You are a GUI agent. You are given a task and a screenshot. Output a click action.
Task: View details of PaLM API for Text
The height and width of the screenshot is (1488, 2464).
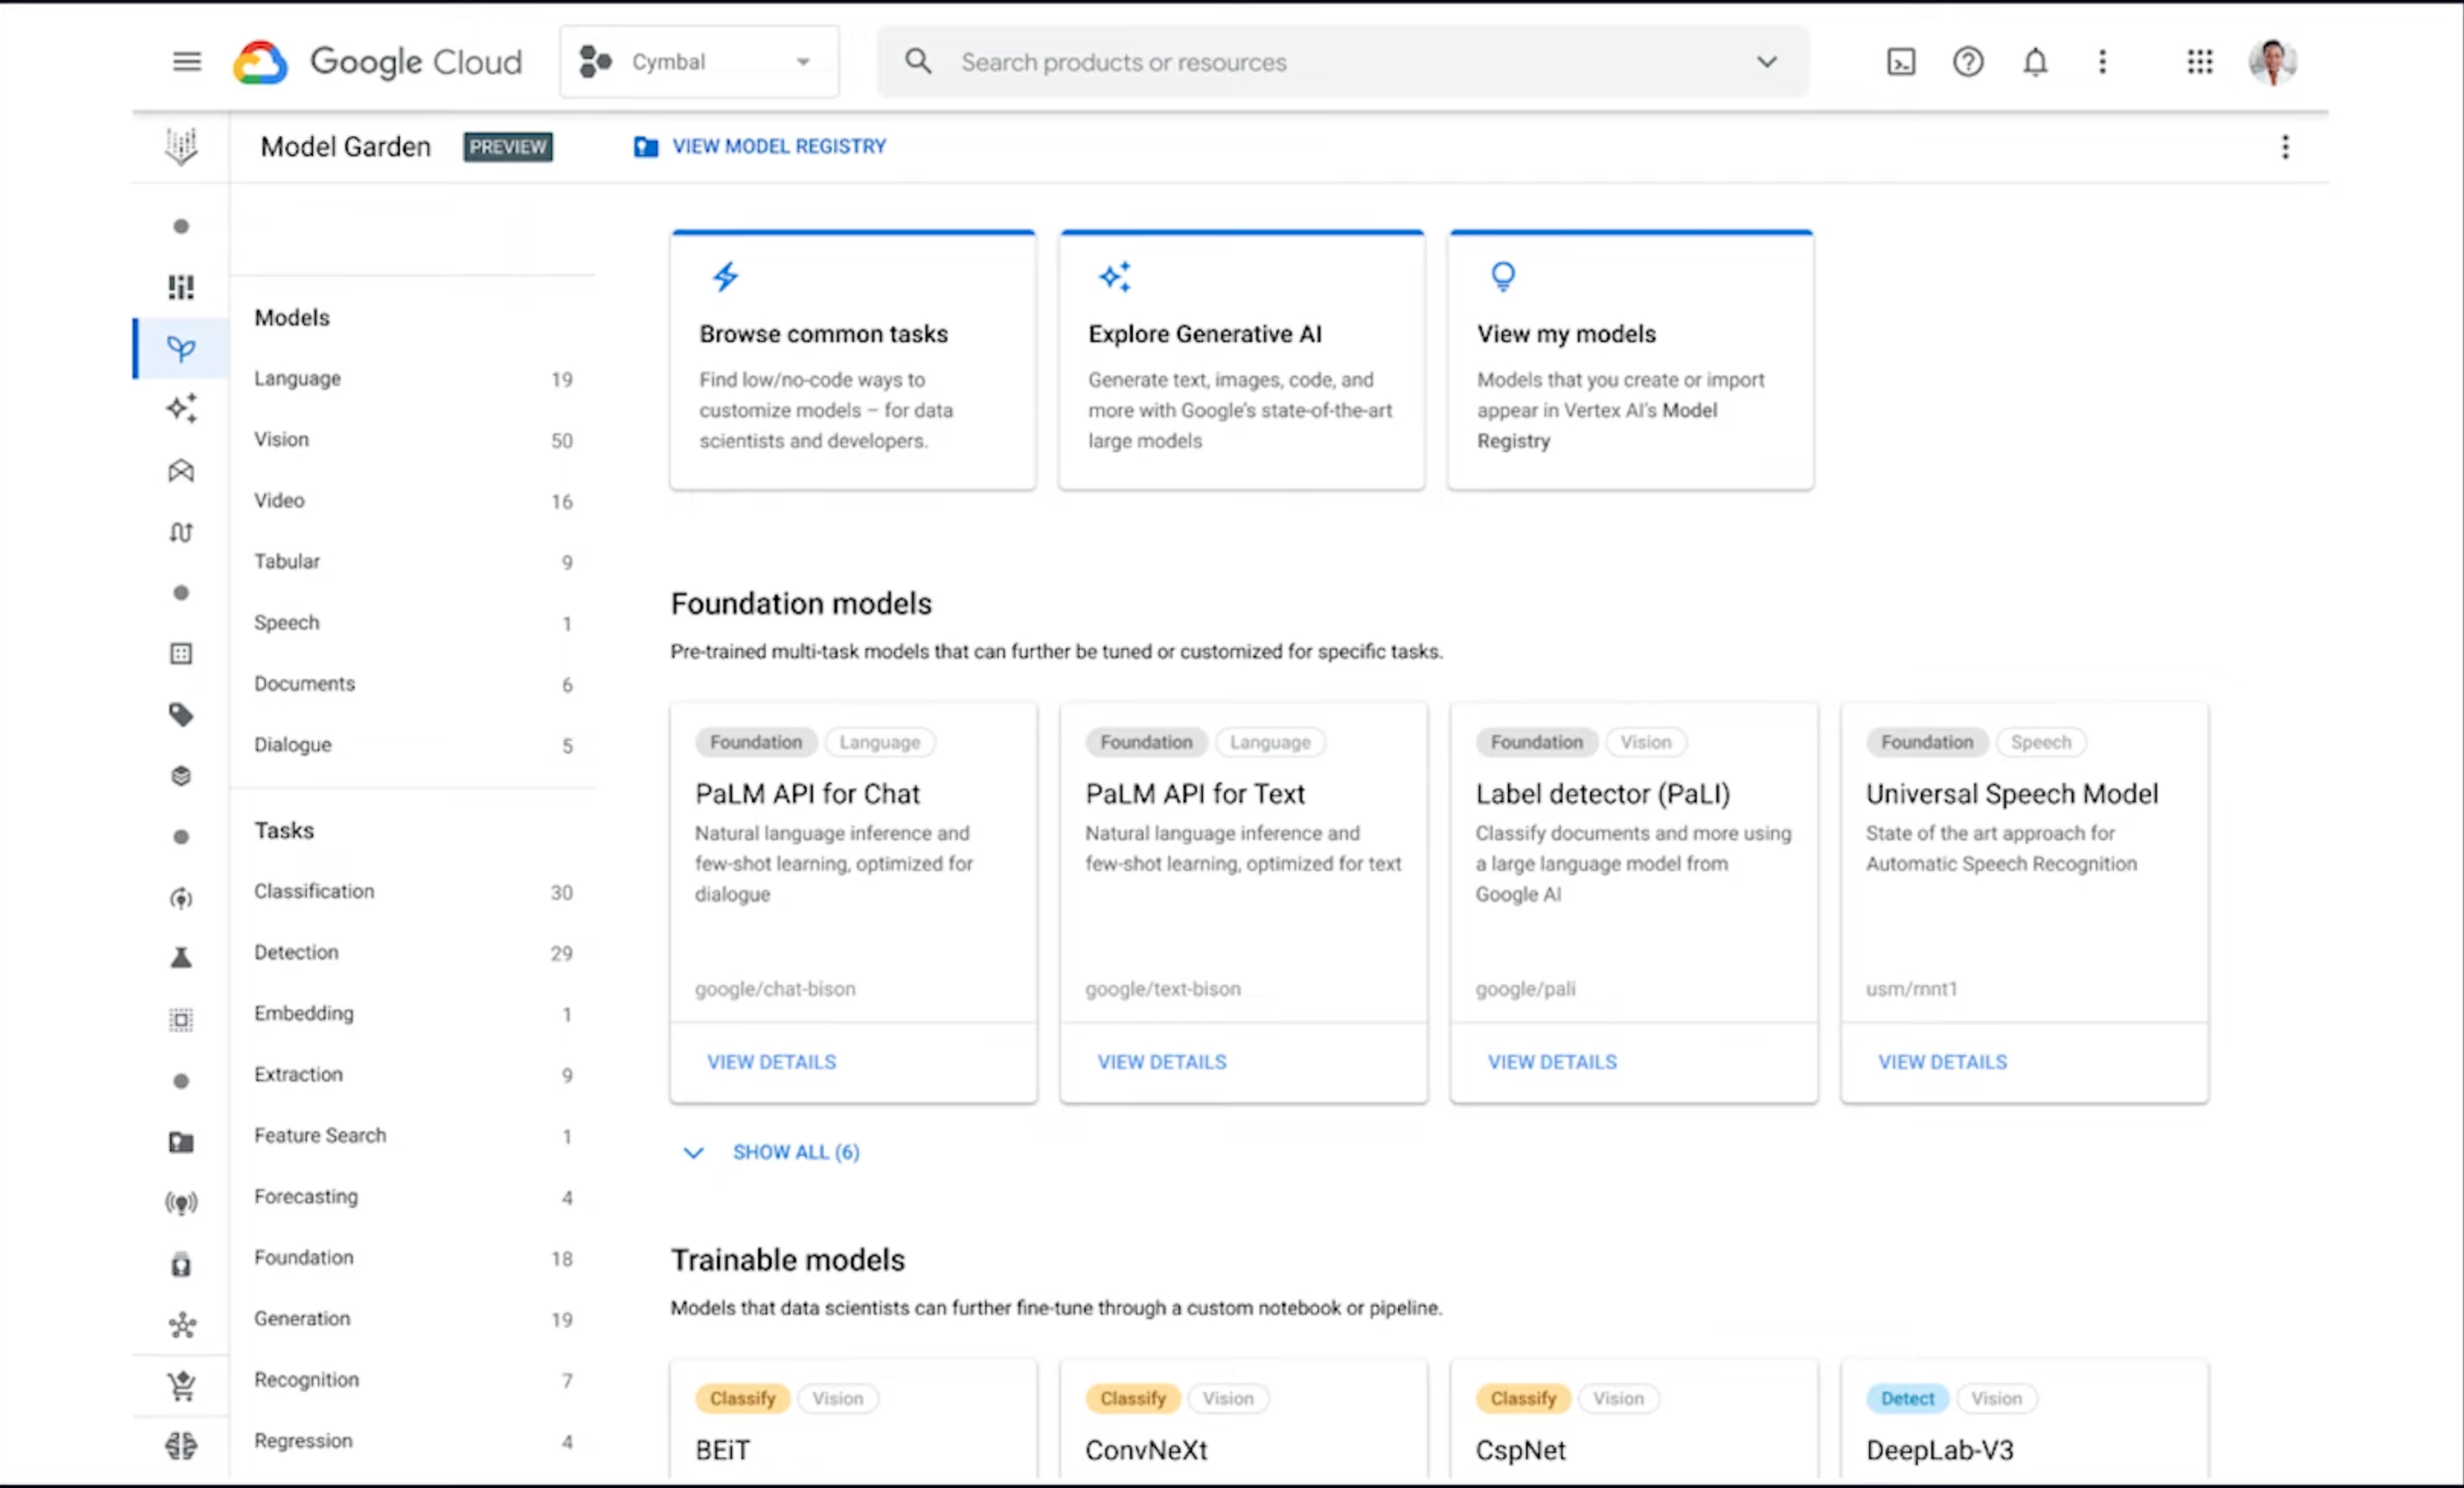[x=1162, y=1062]
